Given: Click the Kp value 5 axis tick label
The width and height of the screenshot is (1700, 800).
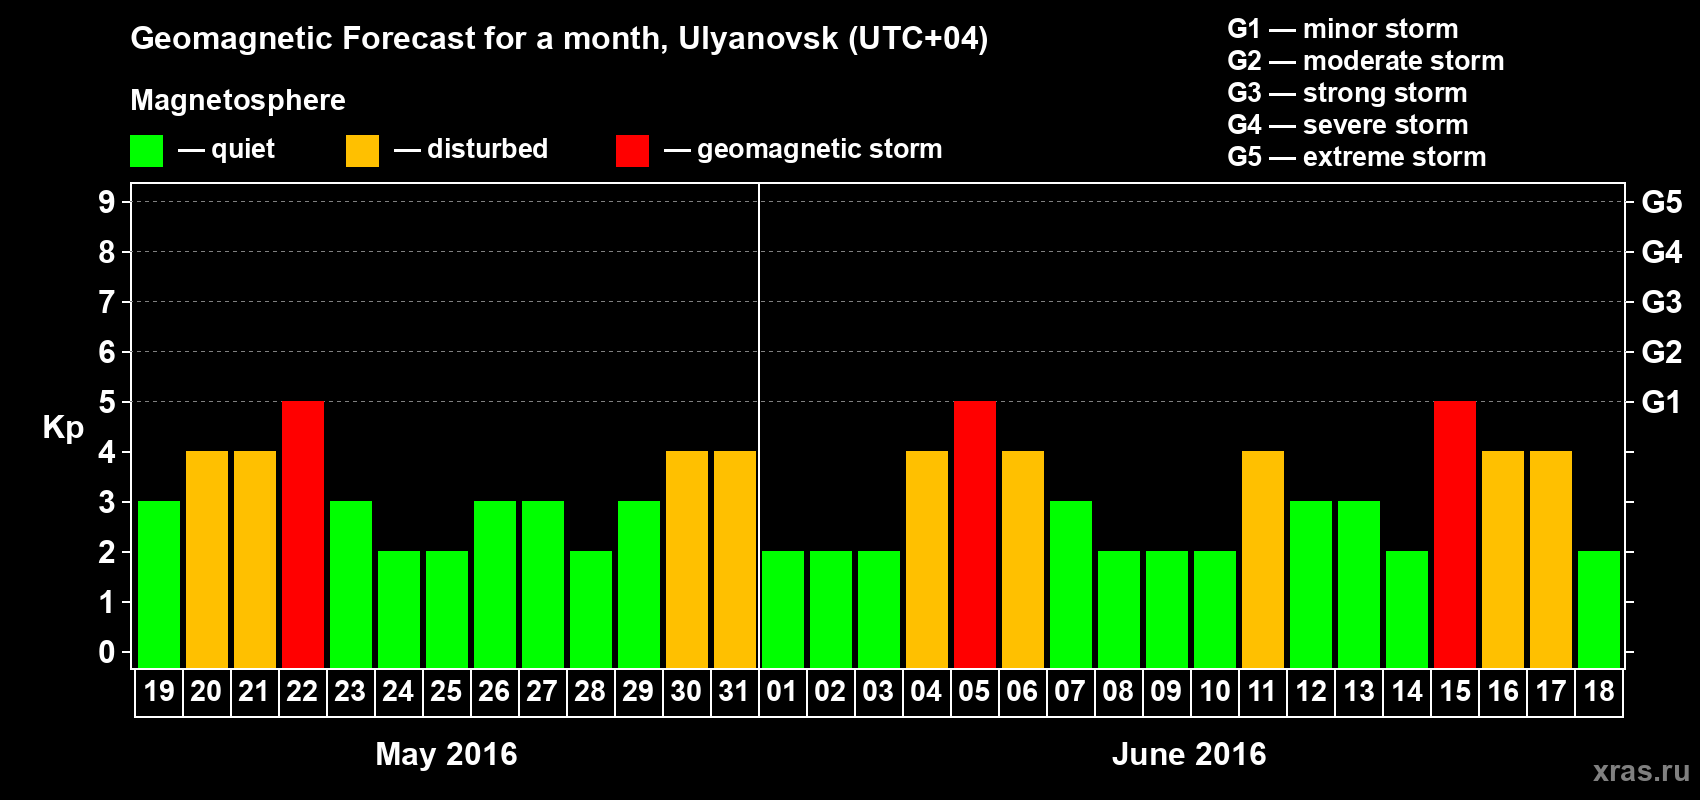Looking at the screenshot, I should coord(107,402).
